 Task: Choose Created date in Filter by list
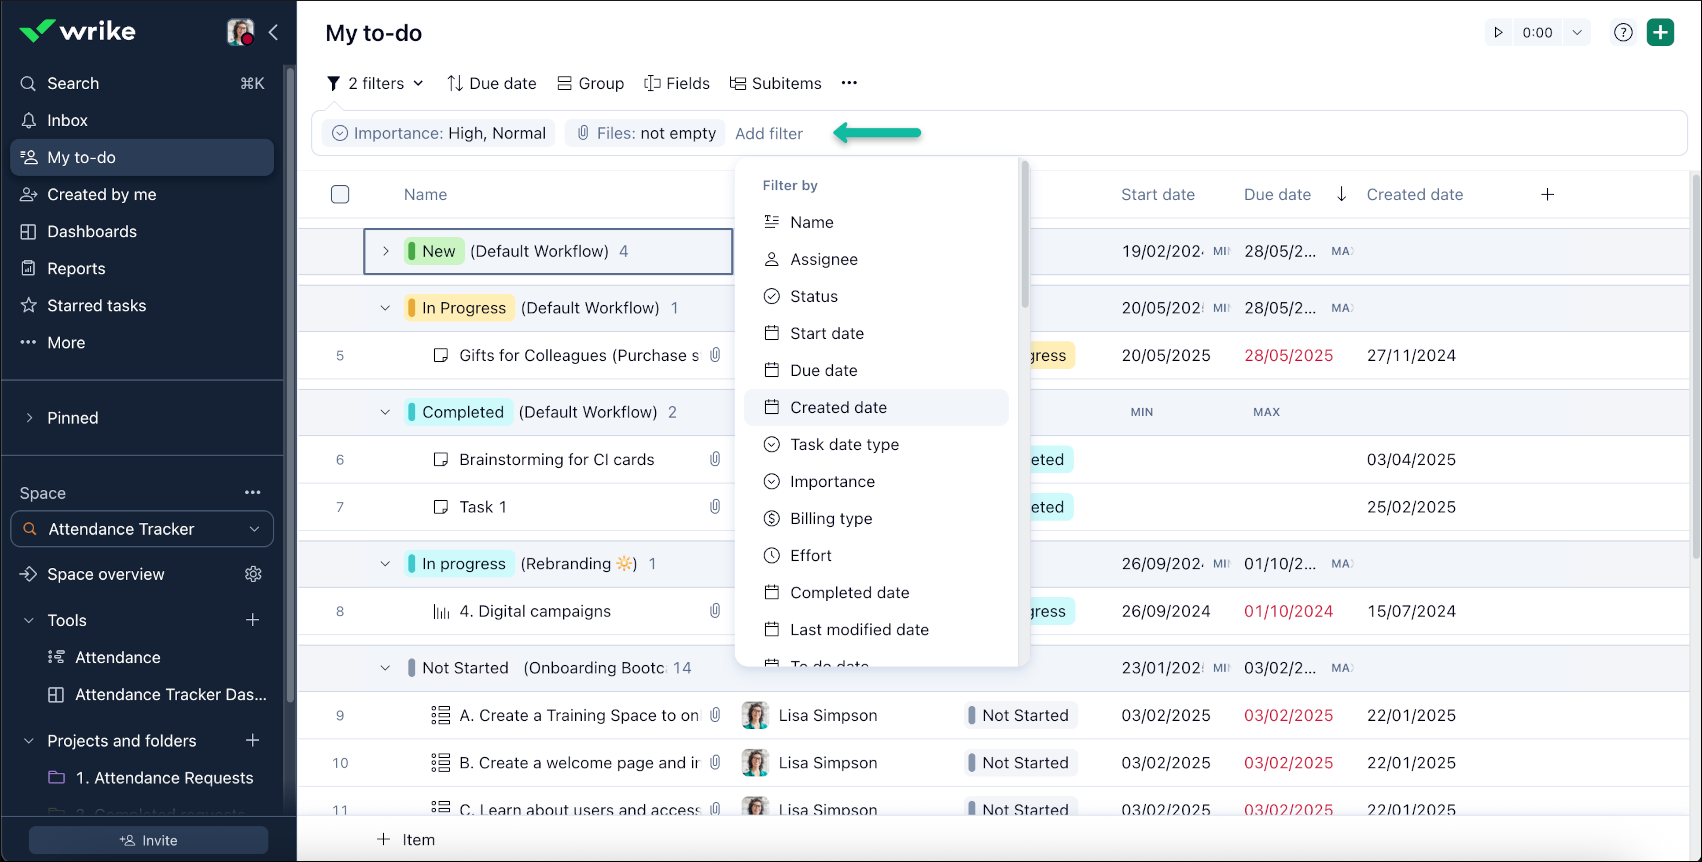tap(838, 407)
